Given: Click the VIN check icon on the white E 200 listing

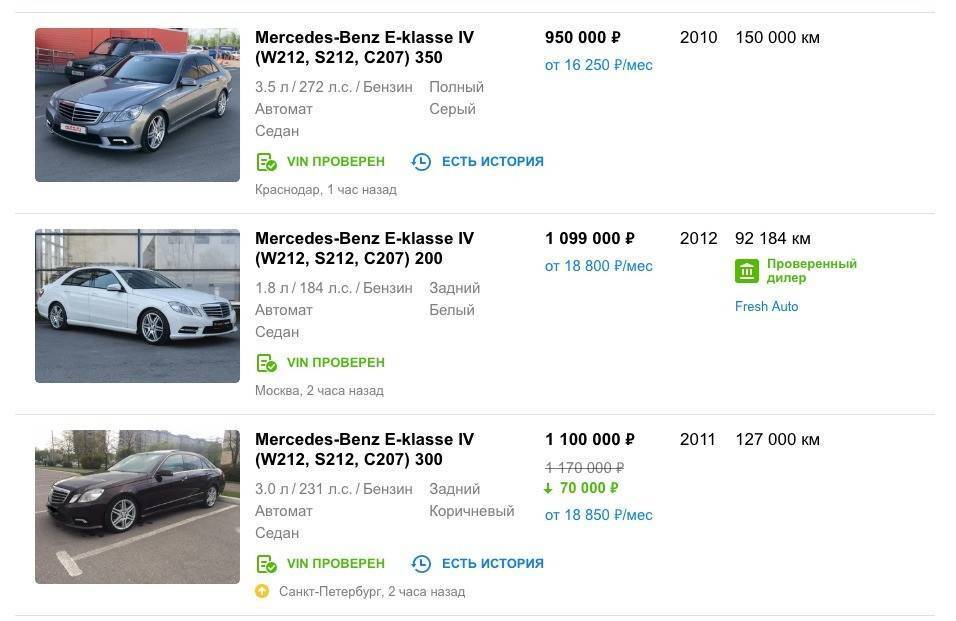Looking at the screenshot, I should point(266,363).
